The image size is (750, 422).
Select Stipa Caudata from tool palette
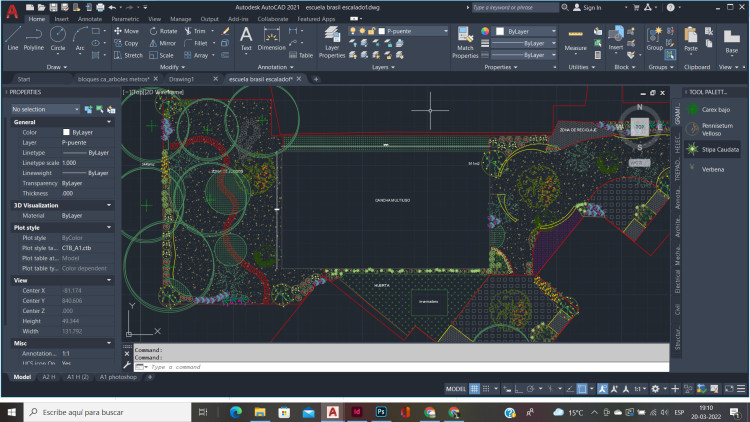pyautogui.click(x=712, y=149)
